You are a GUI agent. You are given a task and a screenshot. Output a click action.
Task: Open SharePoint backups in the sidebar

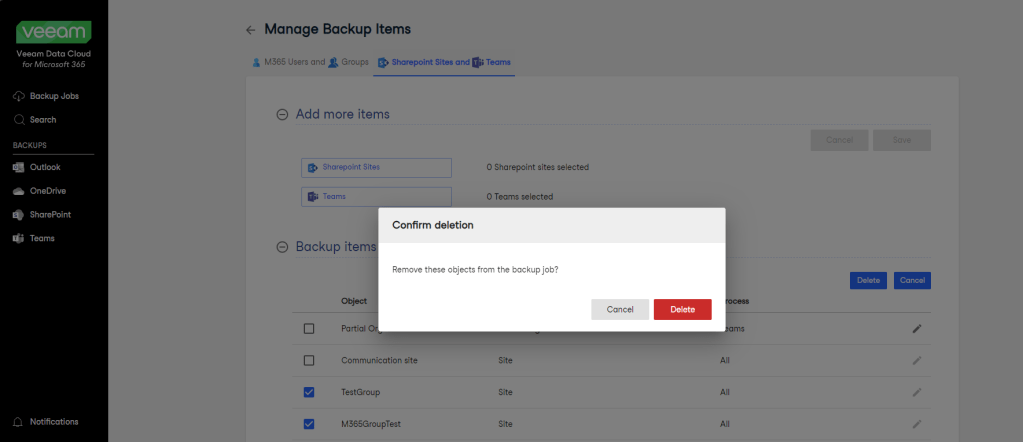(49, 215)
